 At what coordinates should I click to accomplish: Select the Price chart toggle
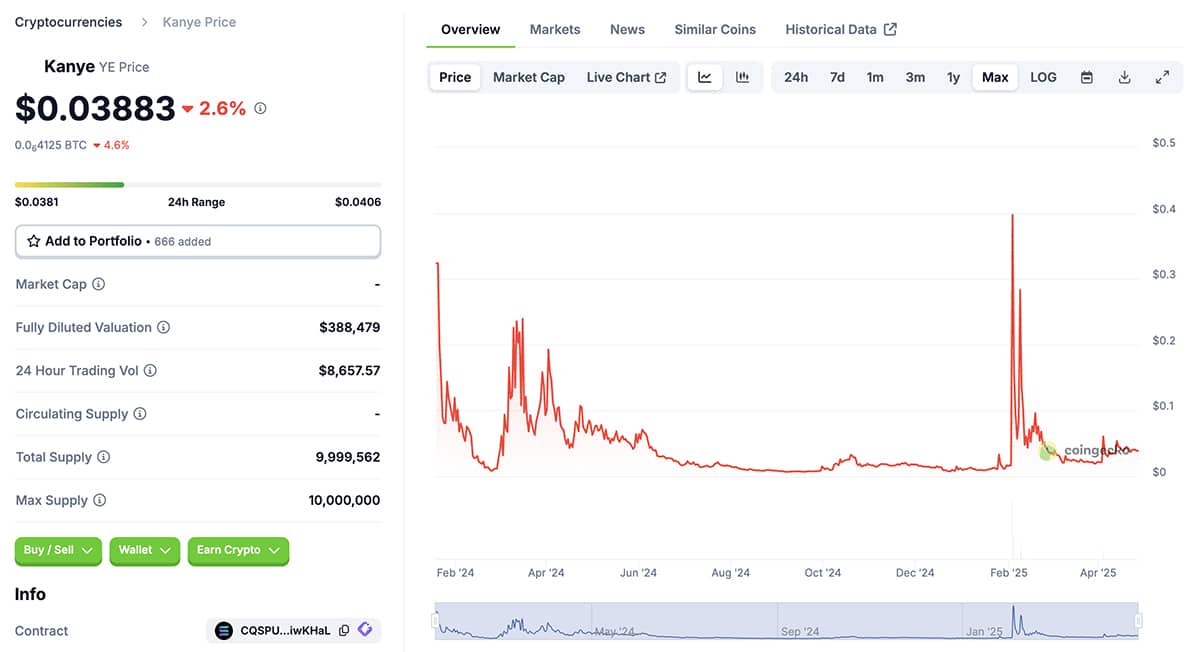[455, 77]
